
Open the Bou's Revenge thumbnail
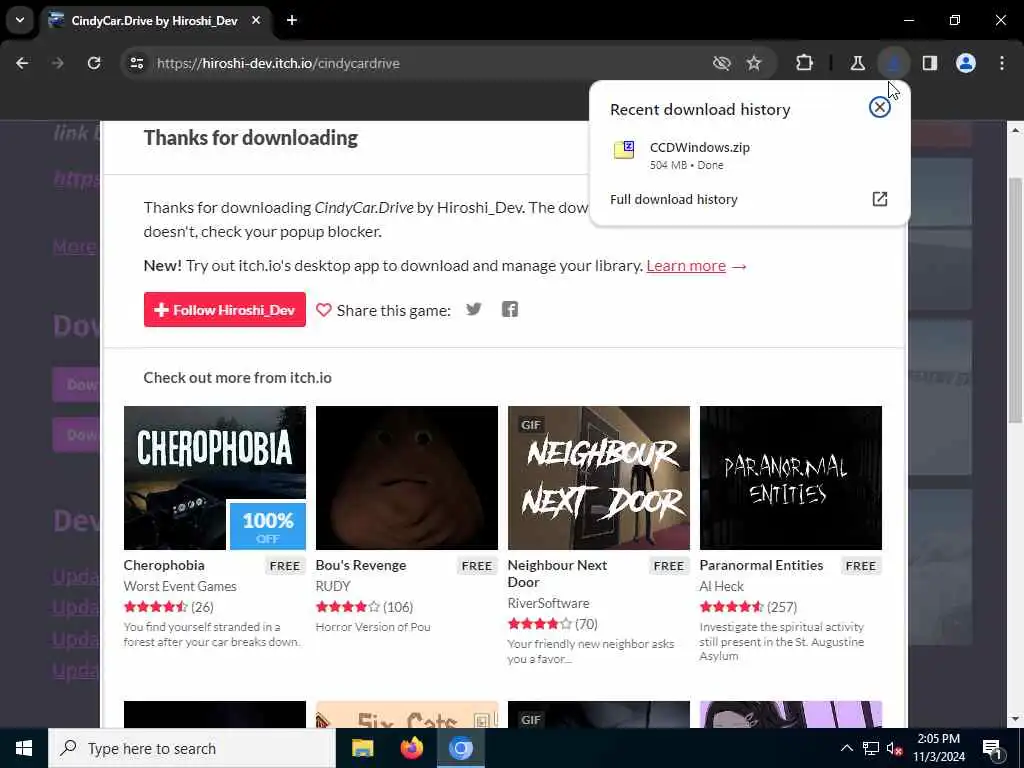pos(406,478)
